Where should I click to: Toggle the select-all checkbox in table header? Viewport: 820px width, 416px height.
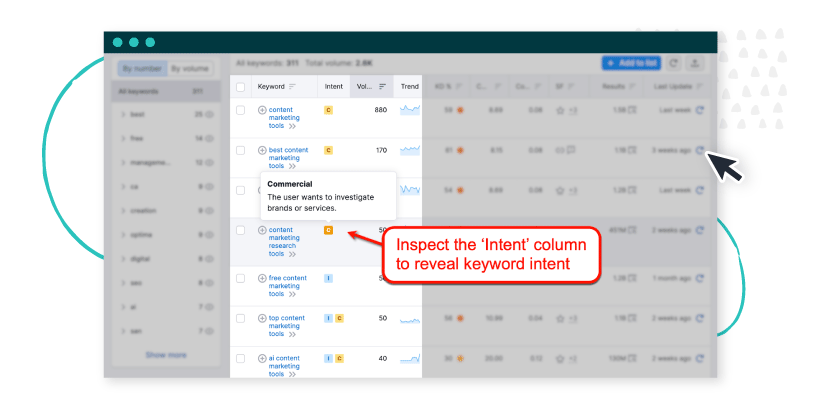240,87
